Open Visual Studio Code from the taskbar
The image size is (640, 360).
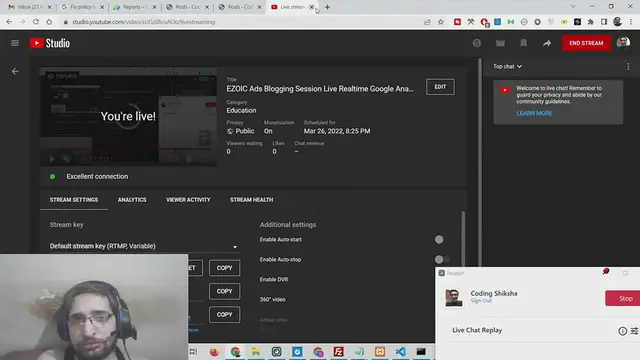pyautogui.click(x=400, y=351)
